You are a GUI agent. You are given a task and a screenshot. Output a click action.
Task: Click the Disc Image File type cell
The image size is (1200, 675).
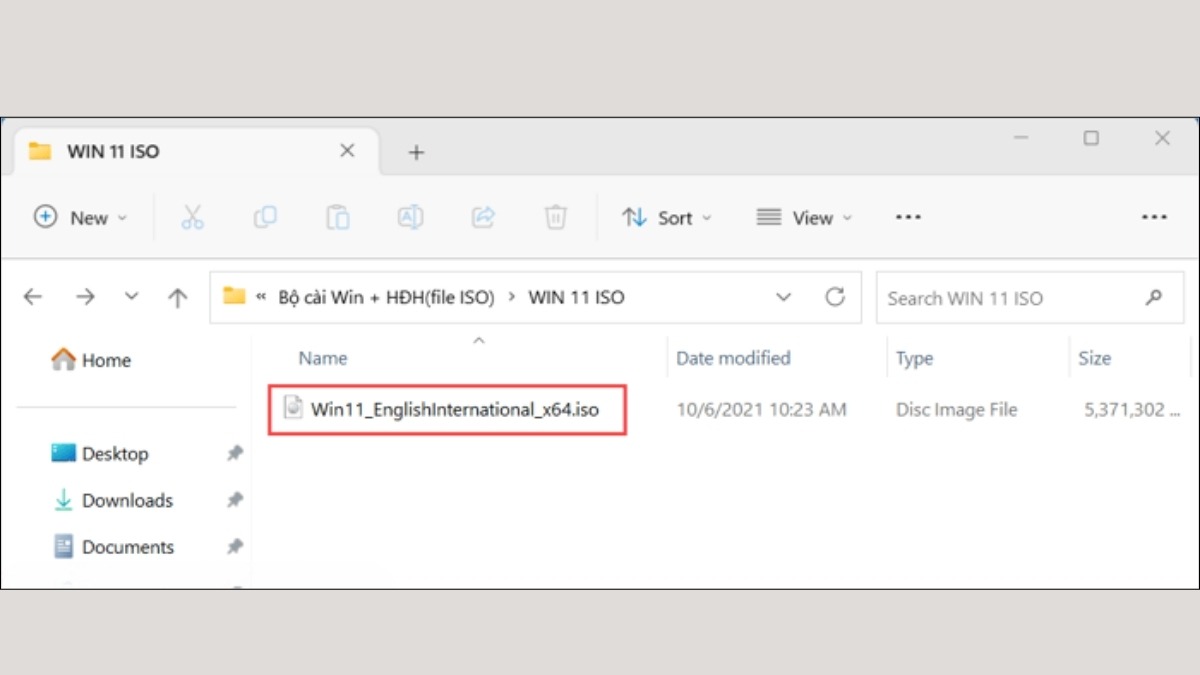(956, 409)
